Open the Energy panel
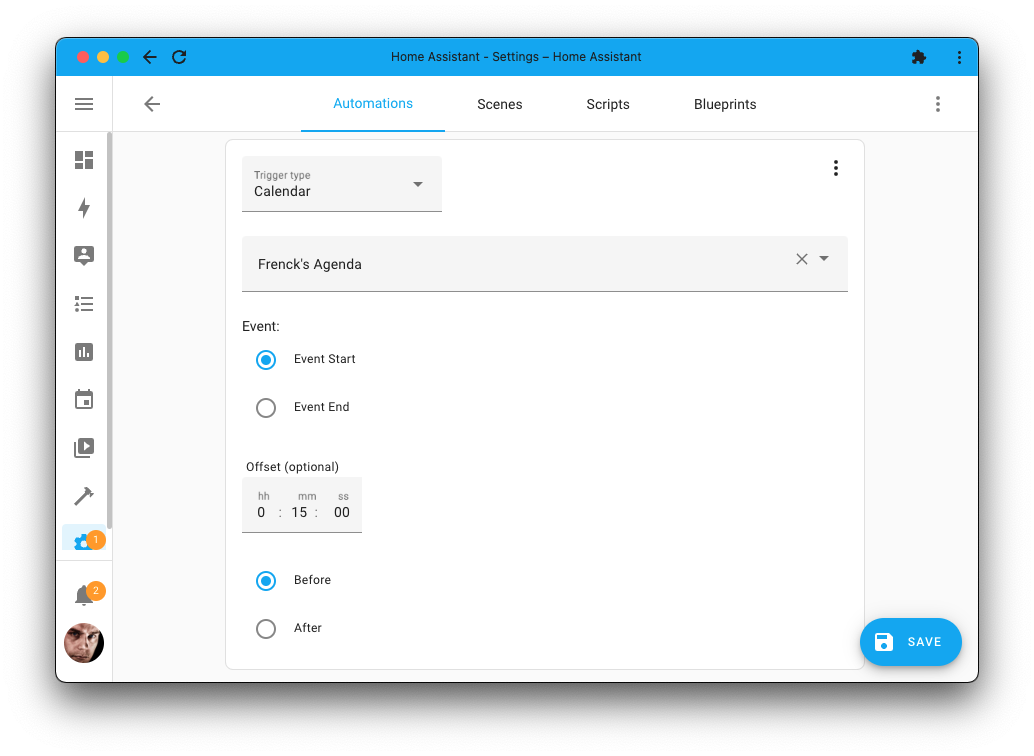The image size is (1034, 756). point(84,208)
